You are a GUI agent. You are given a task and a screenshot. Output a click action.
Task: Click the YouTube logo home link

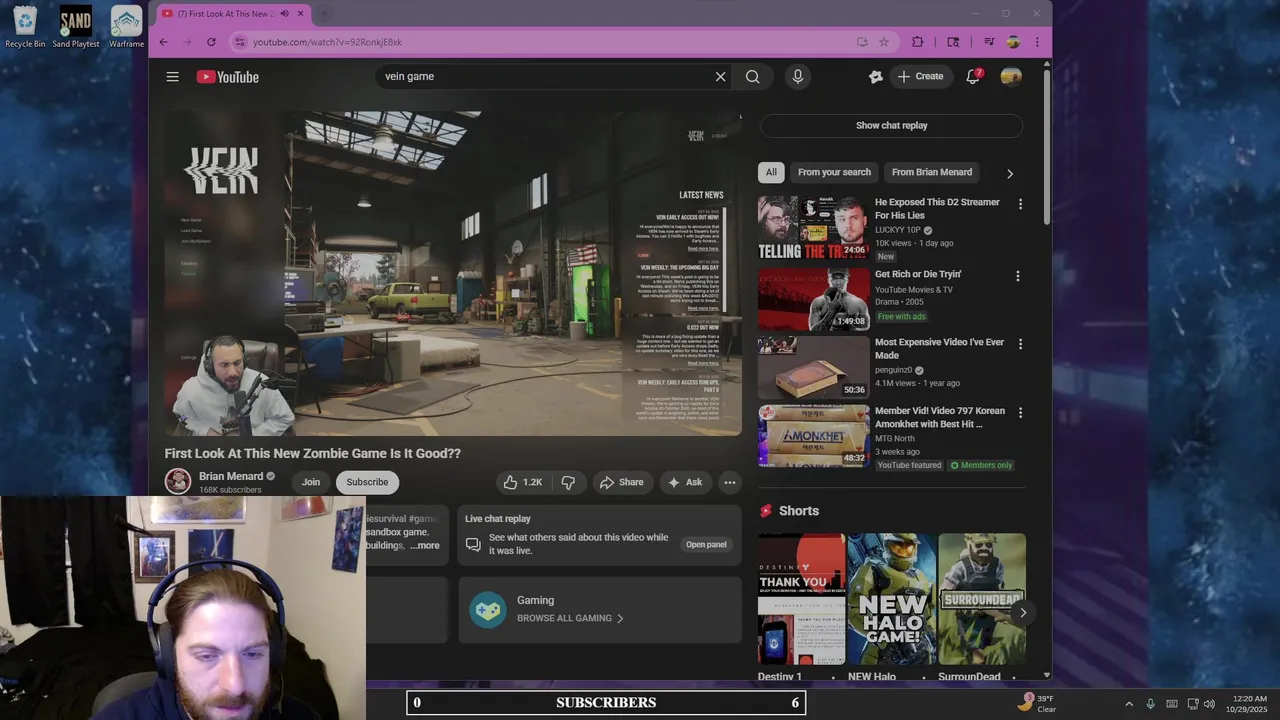pyautogui.click(x=228, y=77)
